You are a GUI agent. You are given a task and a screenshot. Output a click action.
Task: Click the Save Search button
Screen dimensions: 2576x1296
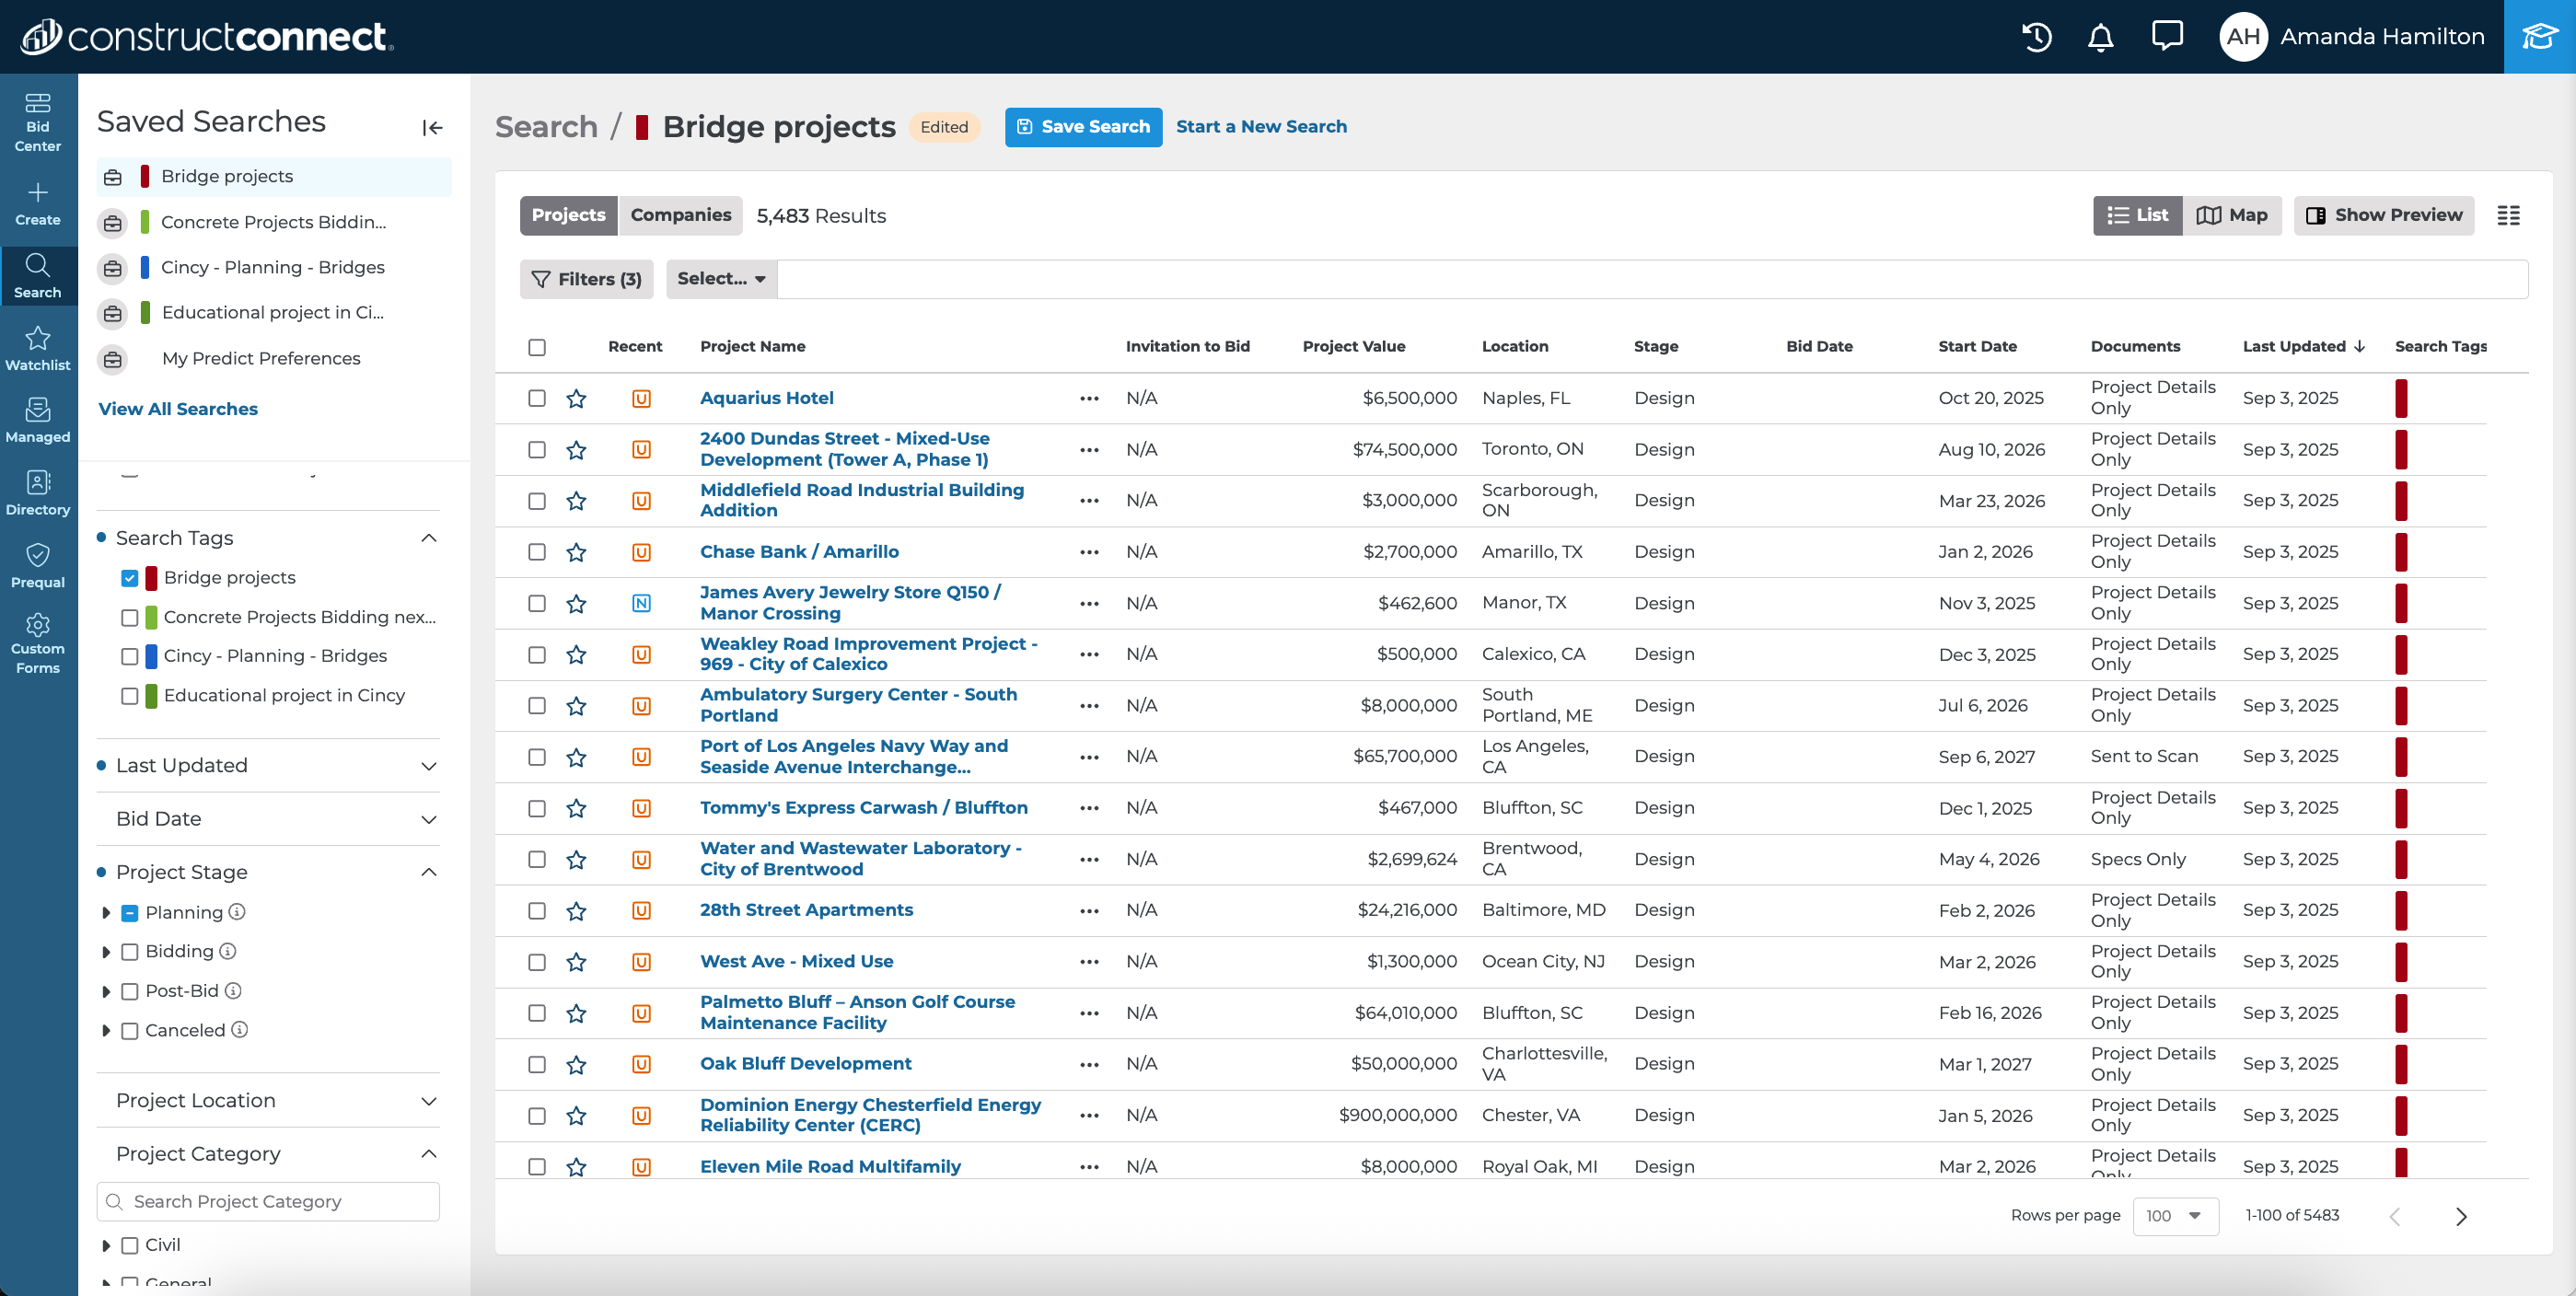click(1083, 127)
